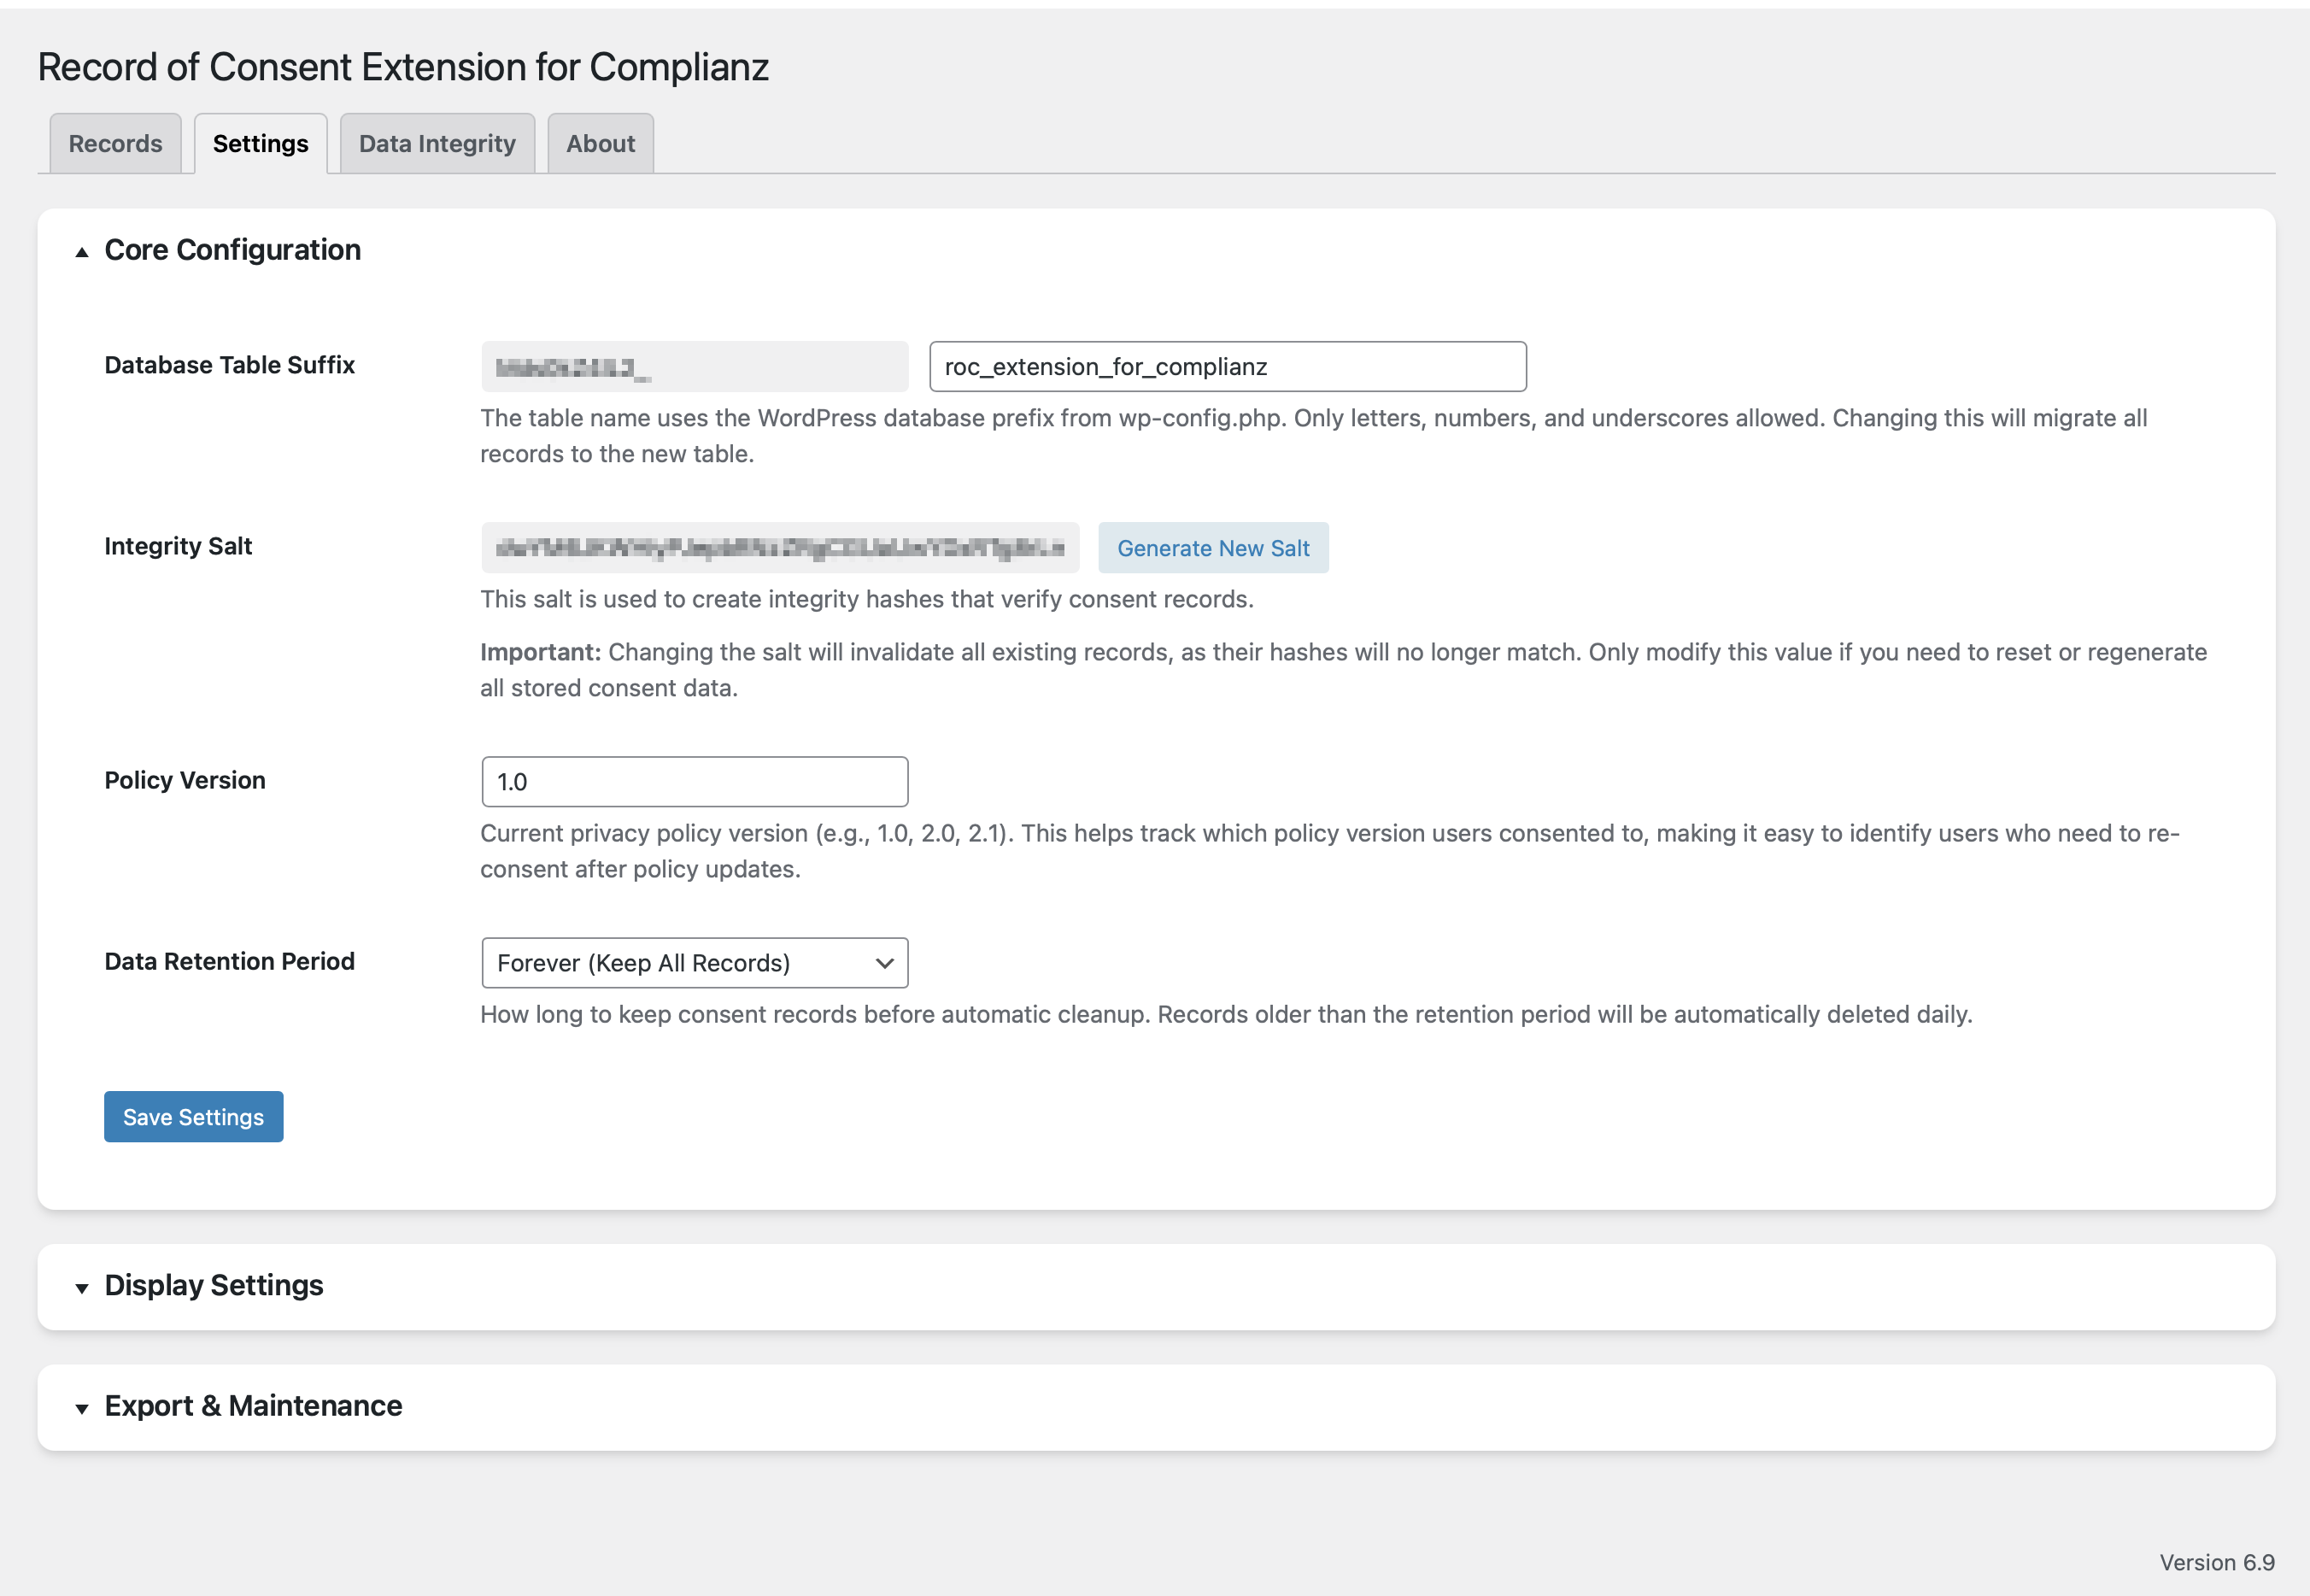This screenshot has width=2310, height=1596.
Task: Go to the About tab
Action: [x=600, y=144]
